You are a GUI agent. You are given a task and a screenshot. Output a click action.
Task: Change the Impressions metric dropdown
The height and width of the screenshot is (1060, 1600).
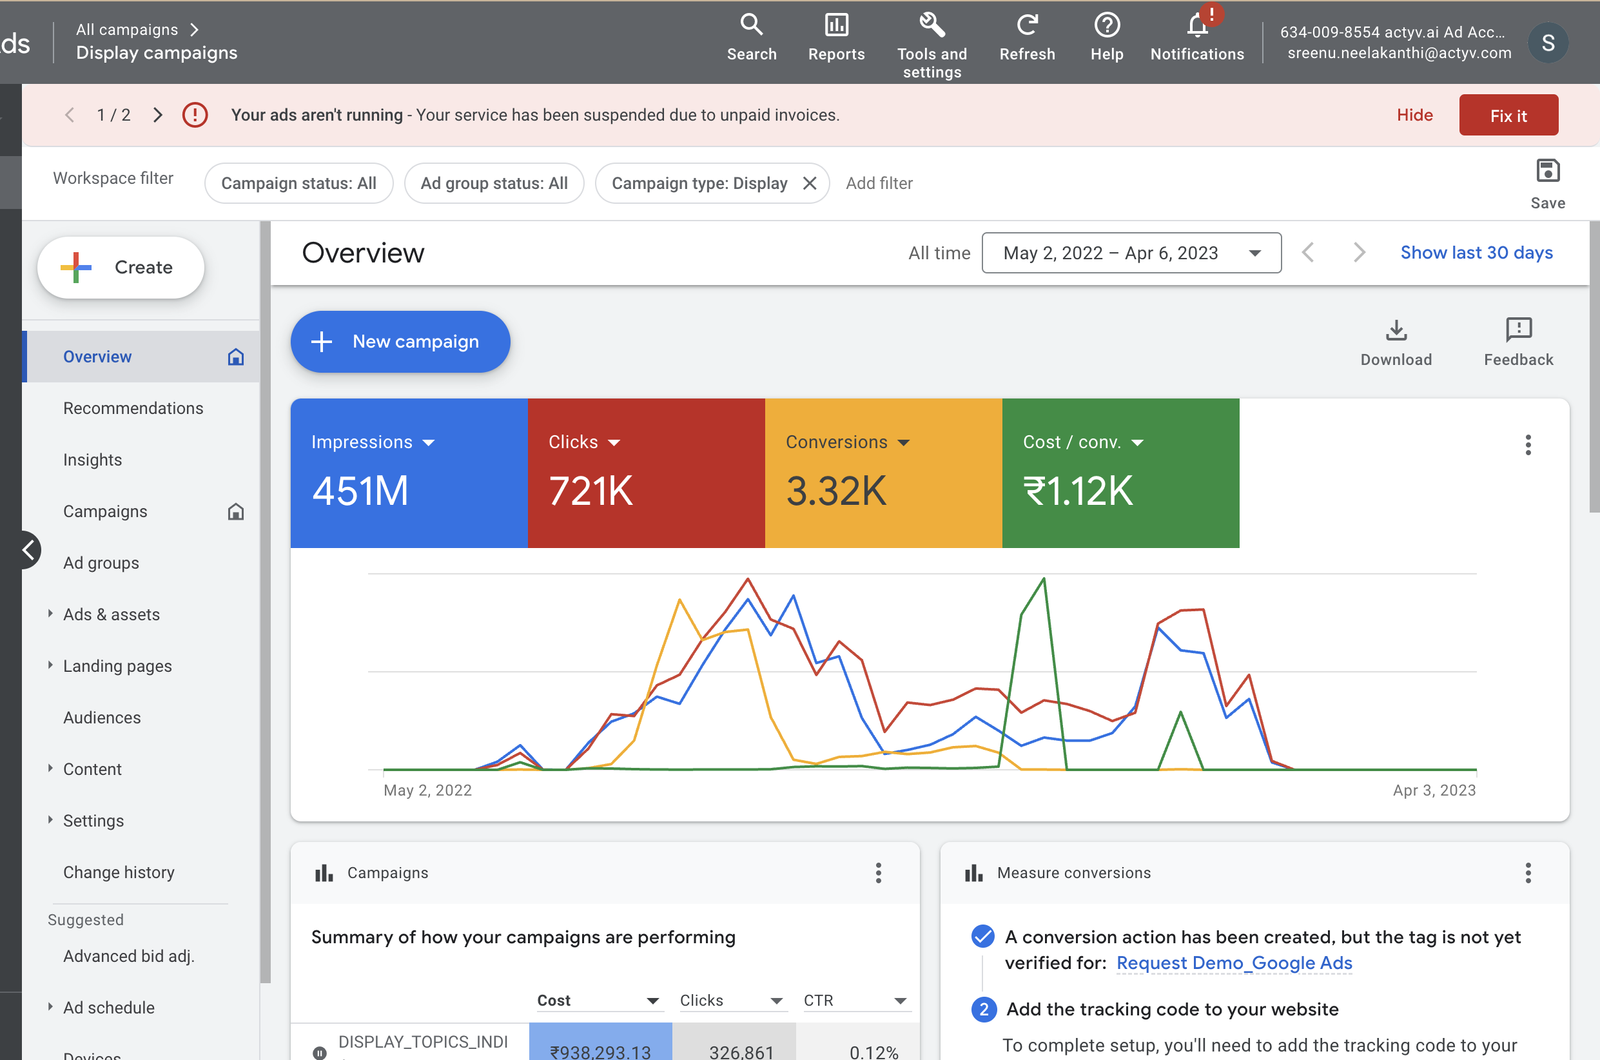(x=429, y=443)
